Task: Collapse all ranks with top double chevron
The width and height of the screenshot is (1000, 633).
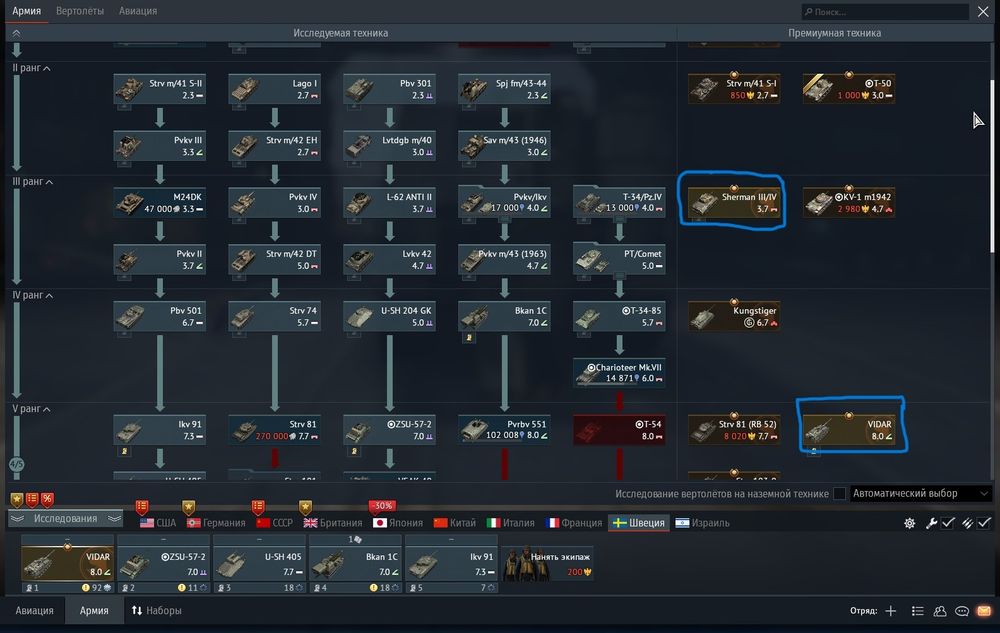Action: click(x=17, y=33)
